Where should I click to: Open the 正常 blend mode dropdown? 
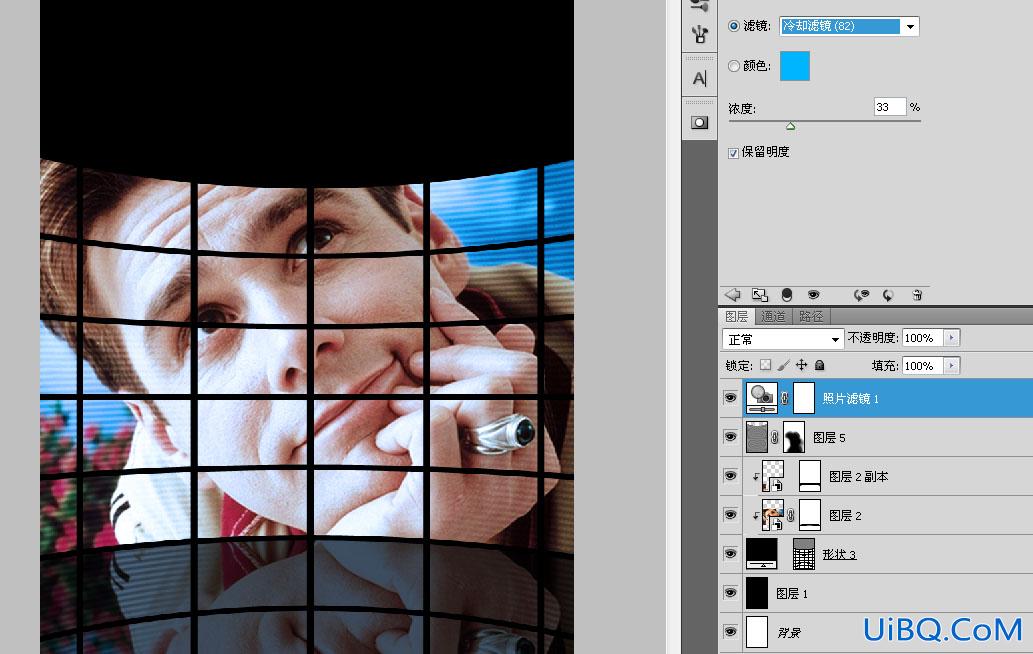(783, 339)
